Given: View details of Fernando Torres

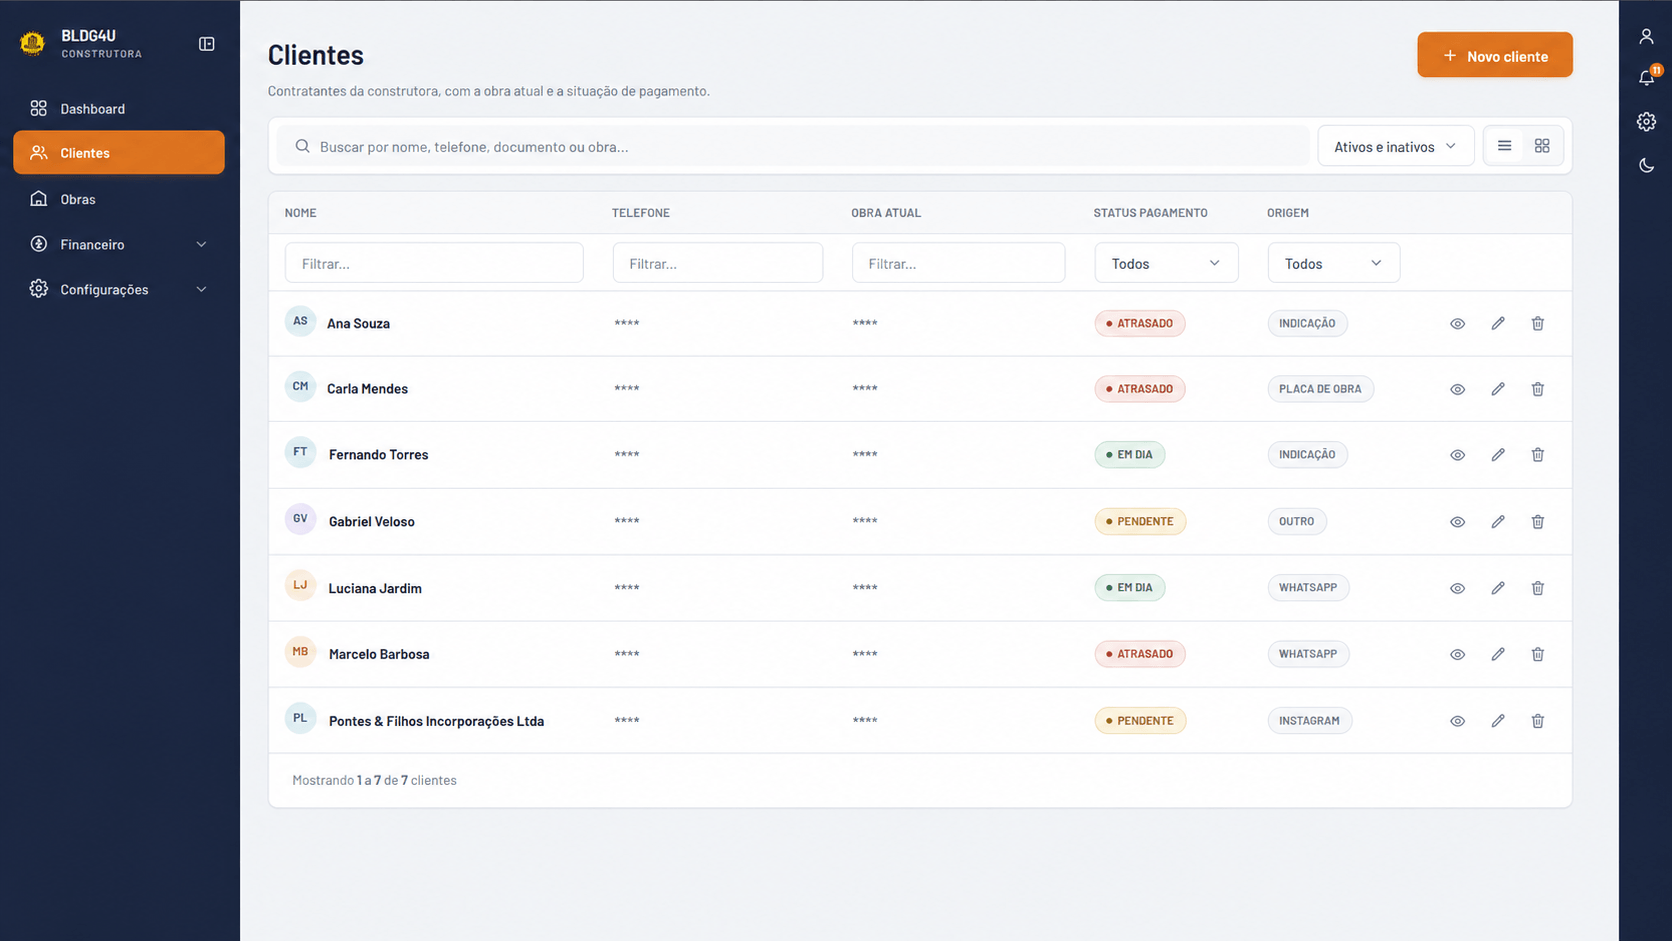Looking at the screenshot, I should 1457,455.
